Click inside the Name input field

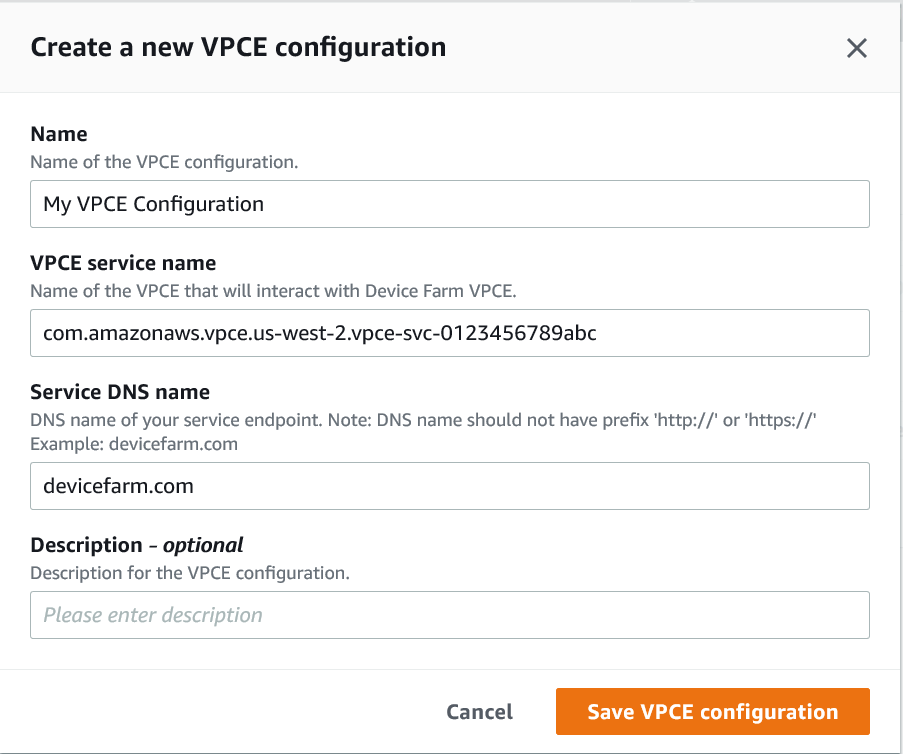(450, 203)
